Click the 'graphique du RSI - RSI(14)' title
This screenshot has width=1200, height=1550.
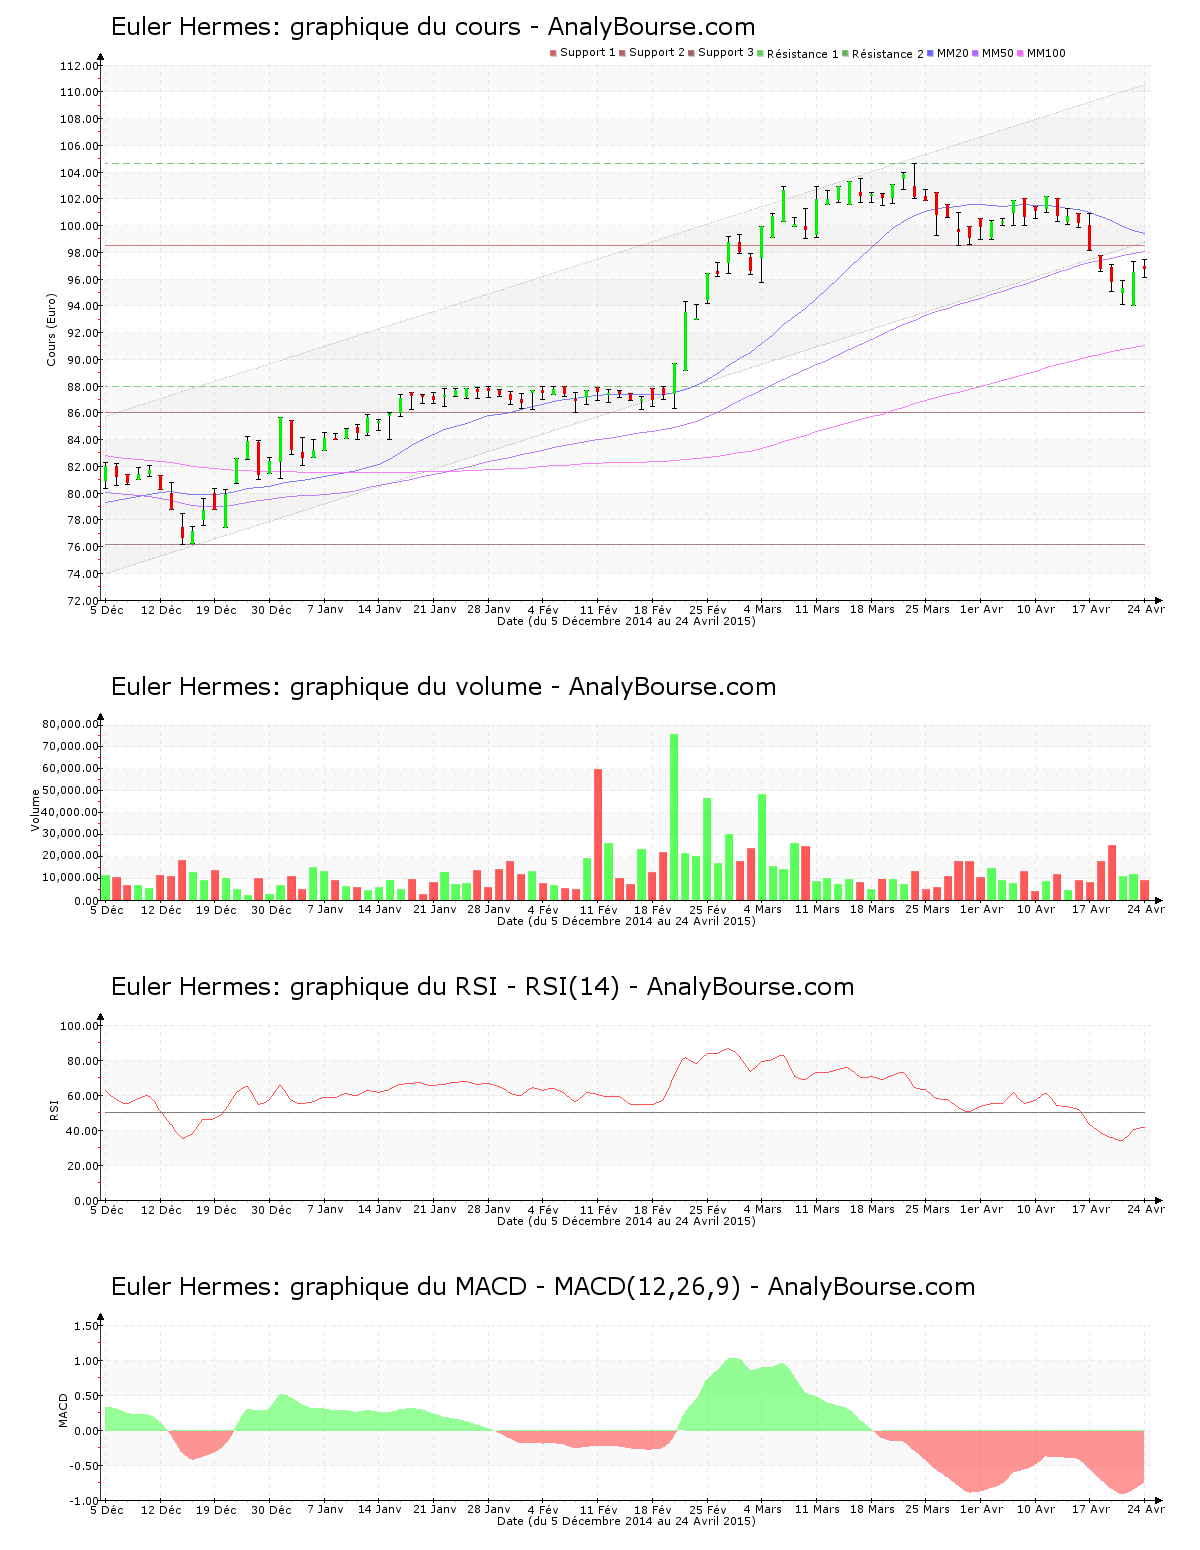[483, 987]
